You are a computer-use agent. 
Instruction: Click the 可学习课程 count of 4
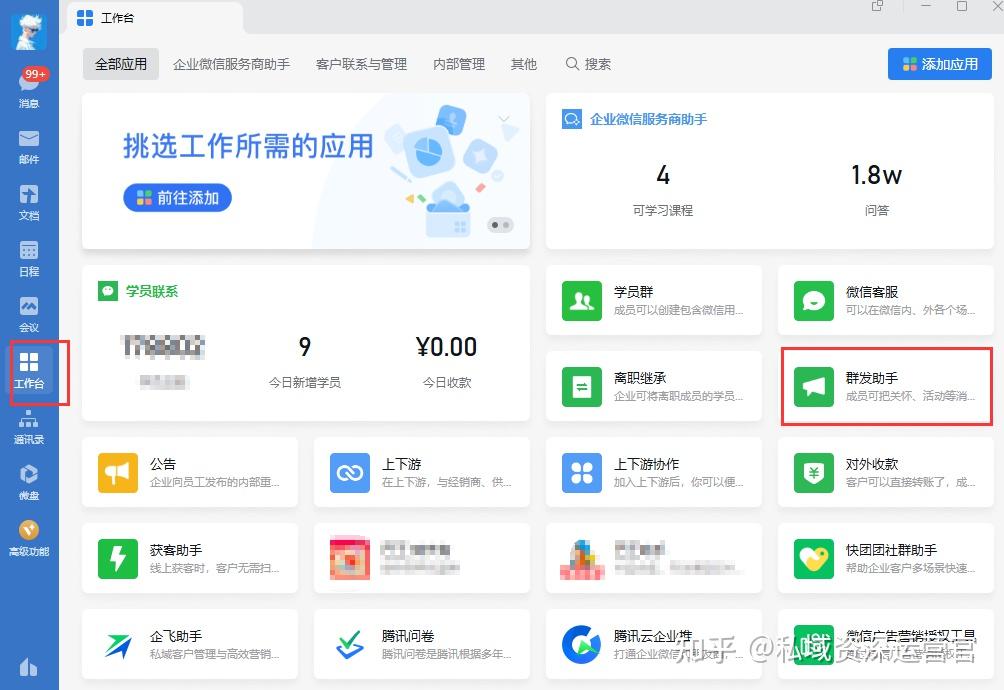663,175
